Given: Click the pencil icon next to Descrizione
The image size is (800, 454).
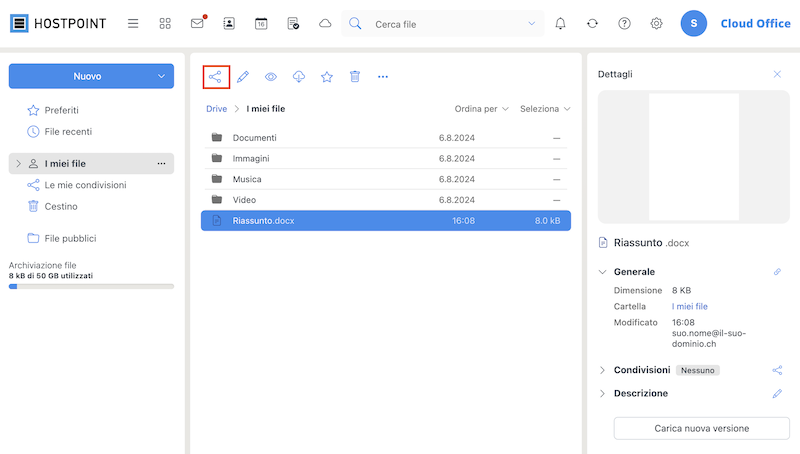Looking at the screenshot, I should [777, 394].
